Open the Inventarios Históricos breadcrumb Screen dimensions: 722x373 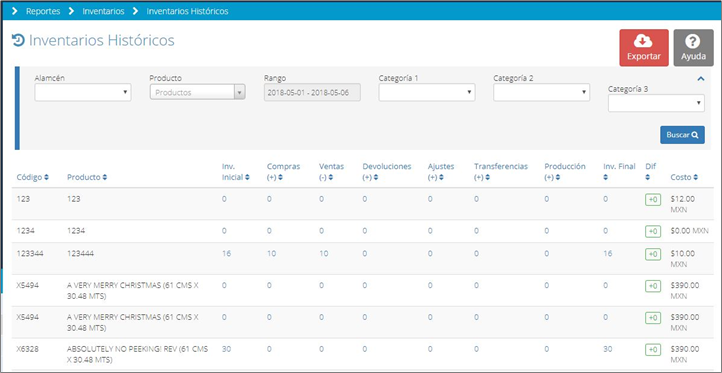coord(187,11)
